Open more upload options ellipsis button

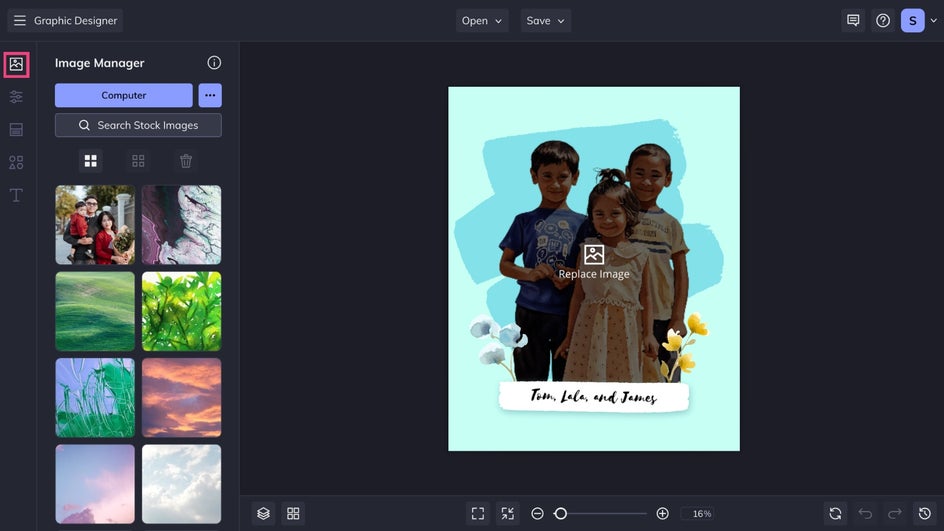pyautogui.click(x=210, y=95)
